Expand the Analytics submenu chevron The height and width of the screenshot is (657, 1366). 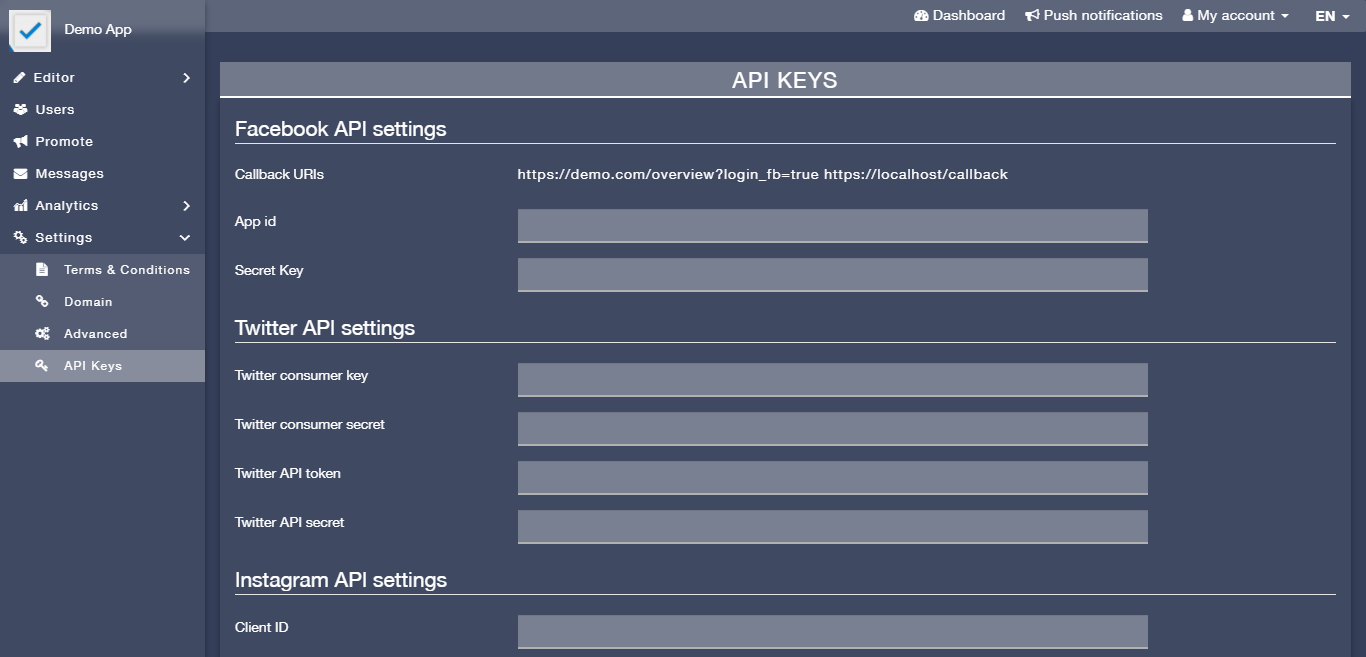186,206
